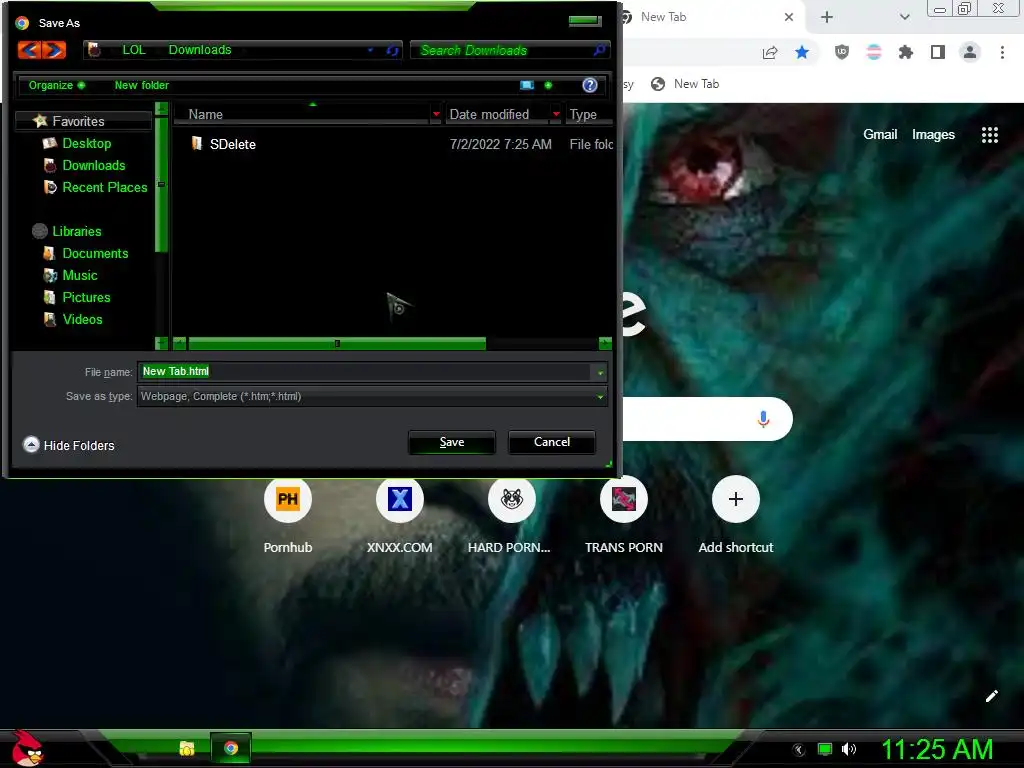Go back with the orange back arrow

point(29,50)
